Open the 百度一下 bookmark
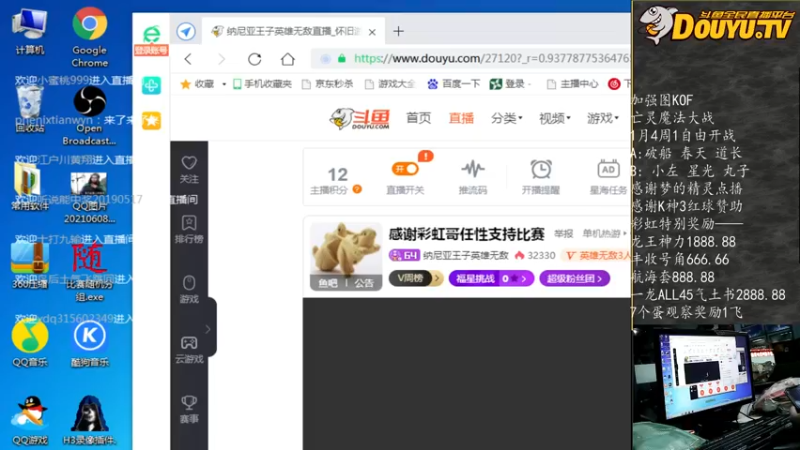This screenshot has height=450, width=800. (454, 84)
